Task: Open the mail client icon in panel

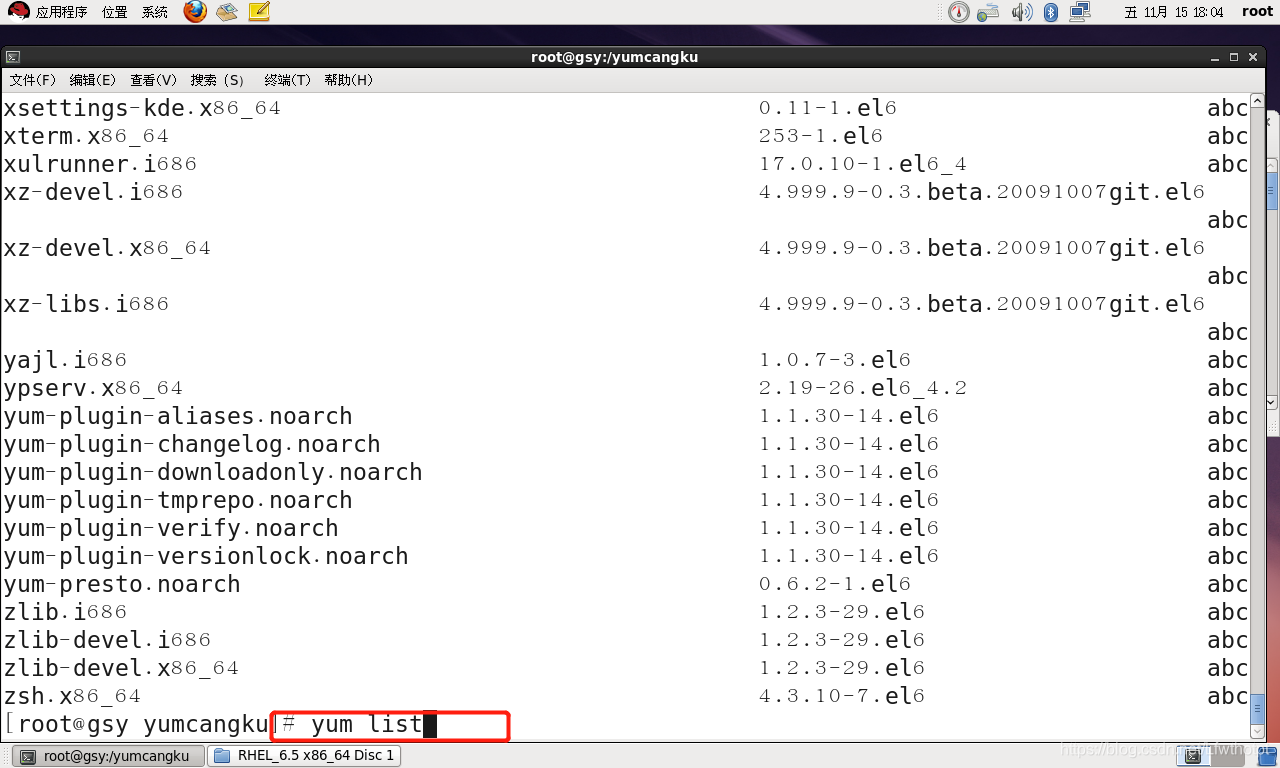Action: coord(227,12)
